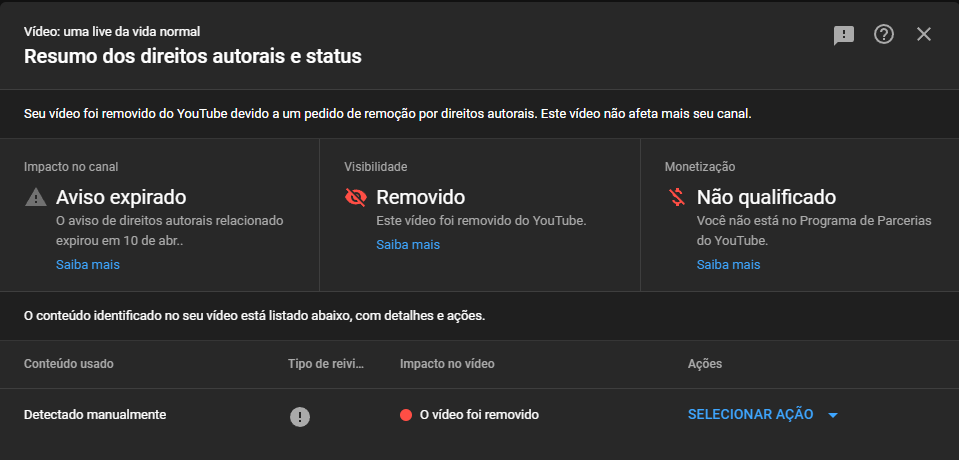Open Saiba mais under Aviso expirado
Viewport: 959px width, 460px height.
(88, 265)
